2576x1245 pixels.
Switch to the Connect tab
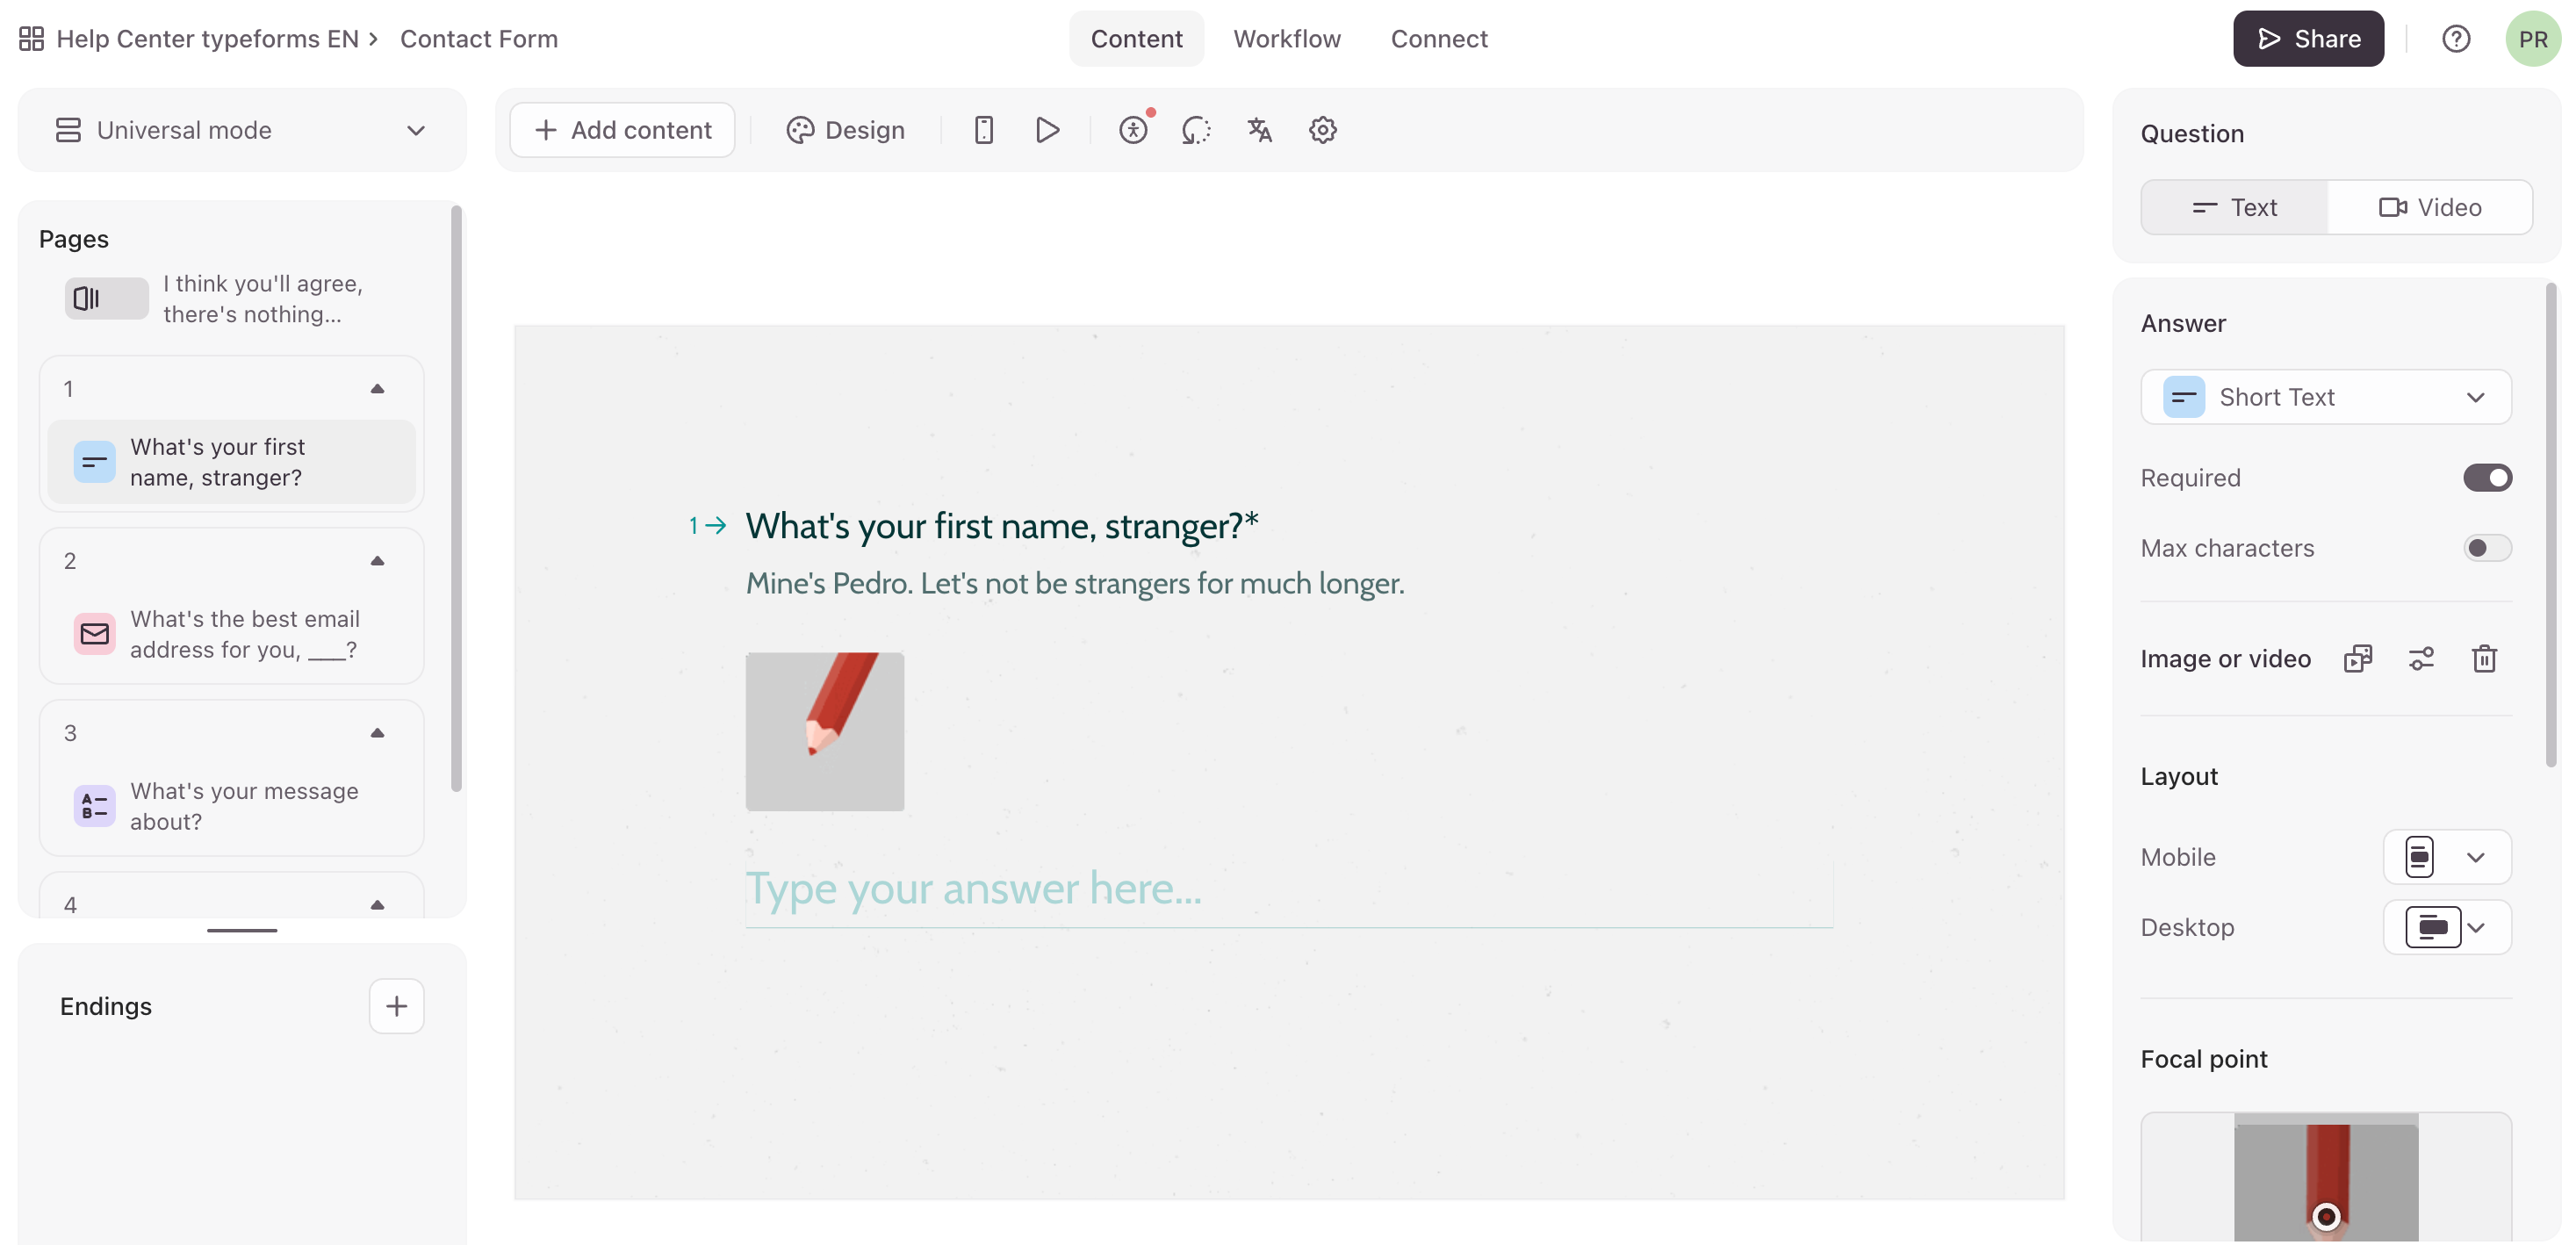tap(1438, 39)
